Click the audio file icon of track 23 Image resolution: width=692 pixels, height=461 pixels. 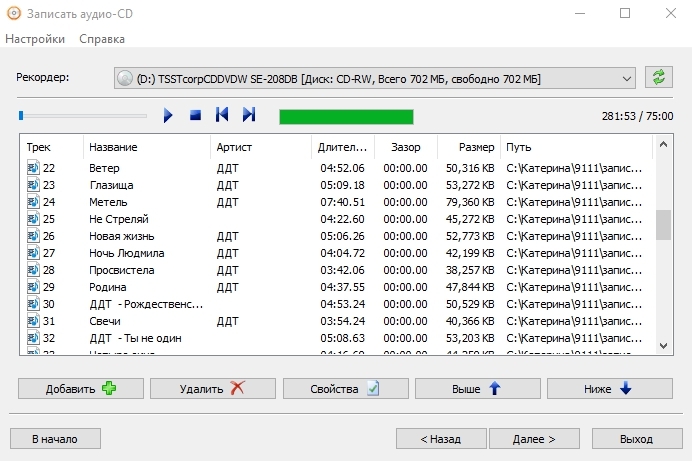(33, 185)
